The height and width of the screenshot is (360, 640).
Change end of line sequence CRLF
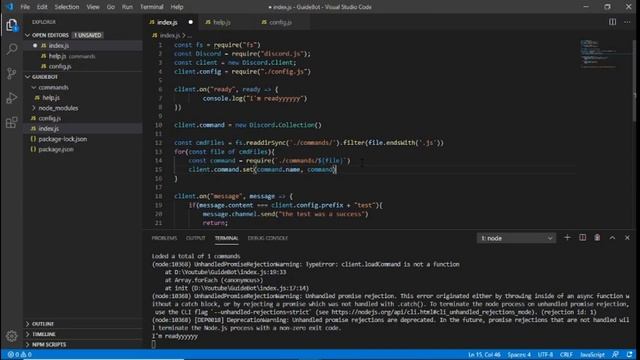[x=566, y=355]
